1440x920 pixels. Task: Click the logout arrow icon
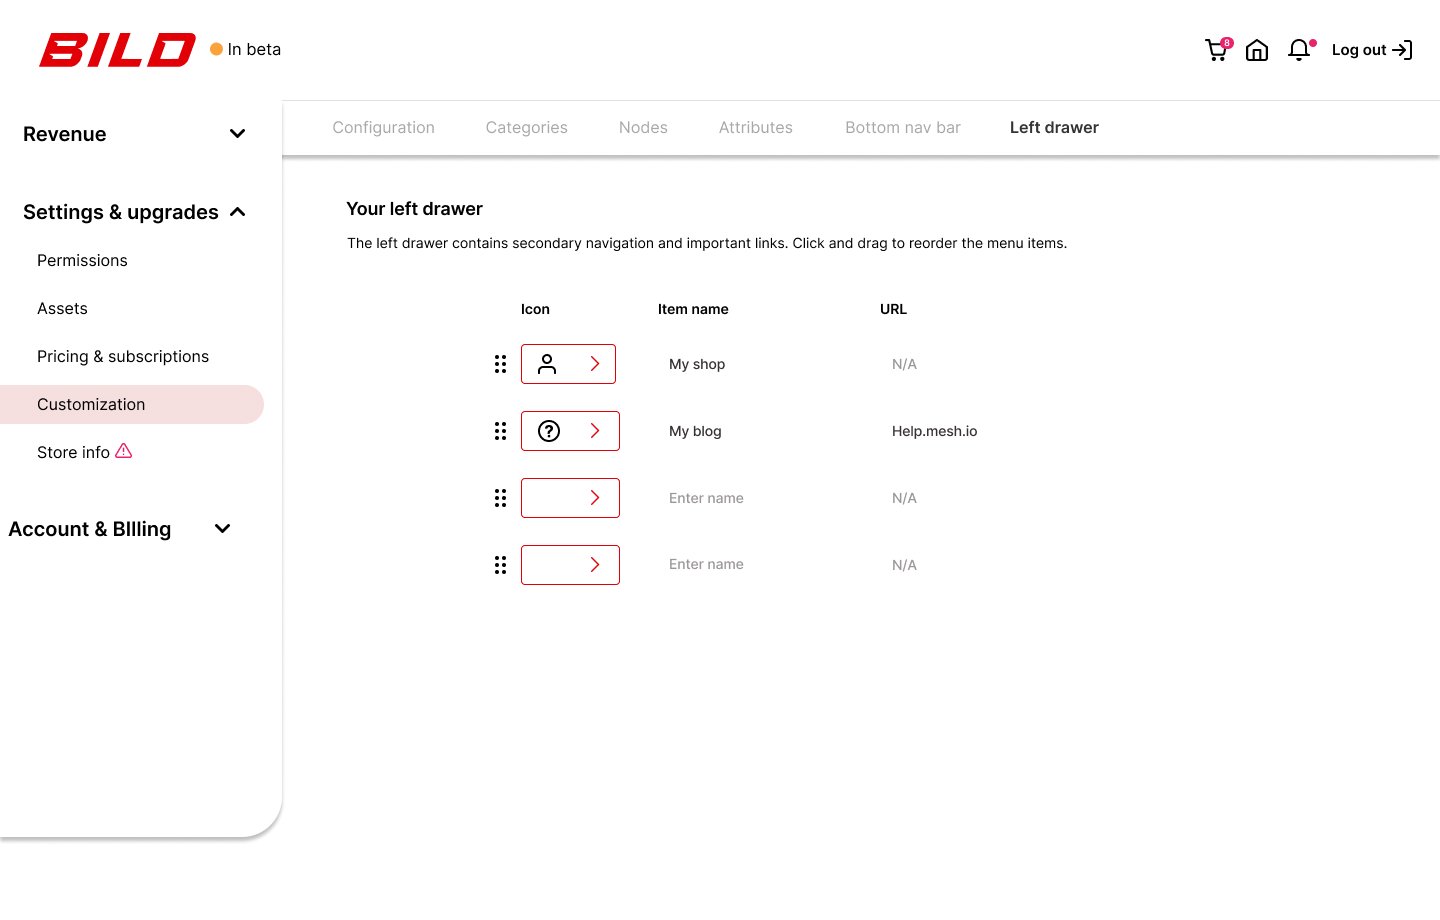pos(1403,49)
